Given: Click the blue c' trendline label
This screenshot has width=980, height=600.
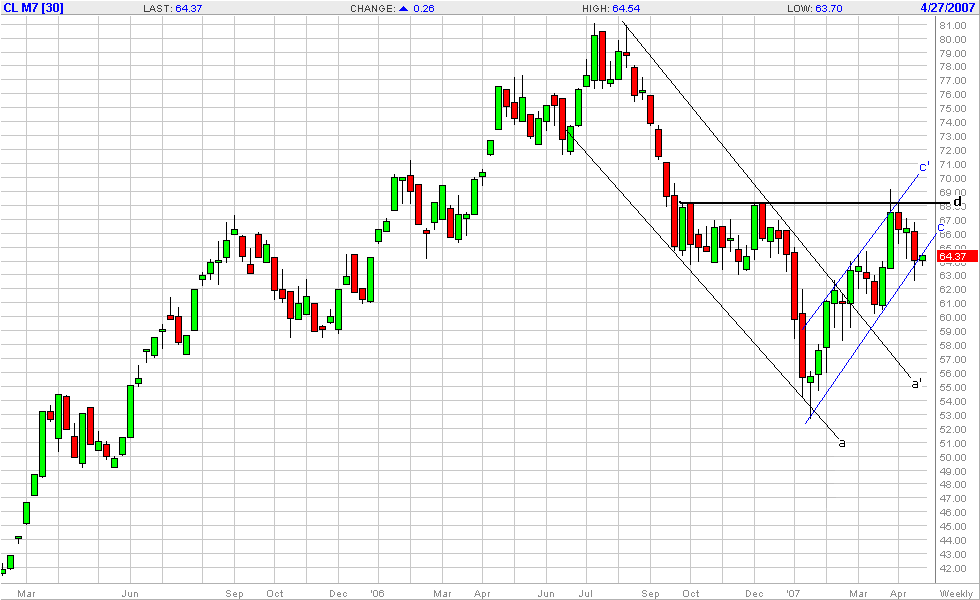Looking at the screenshot, I should point(924,167).
